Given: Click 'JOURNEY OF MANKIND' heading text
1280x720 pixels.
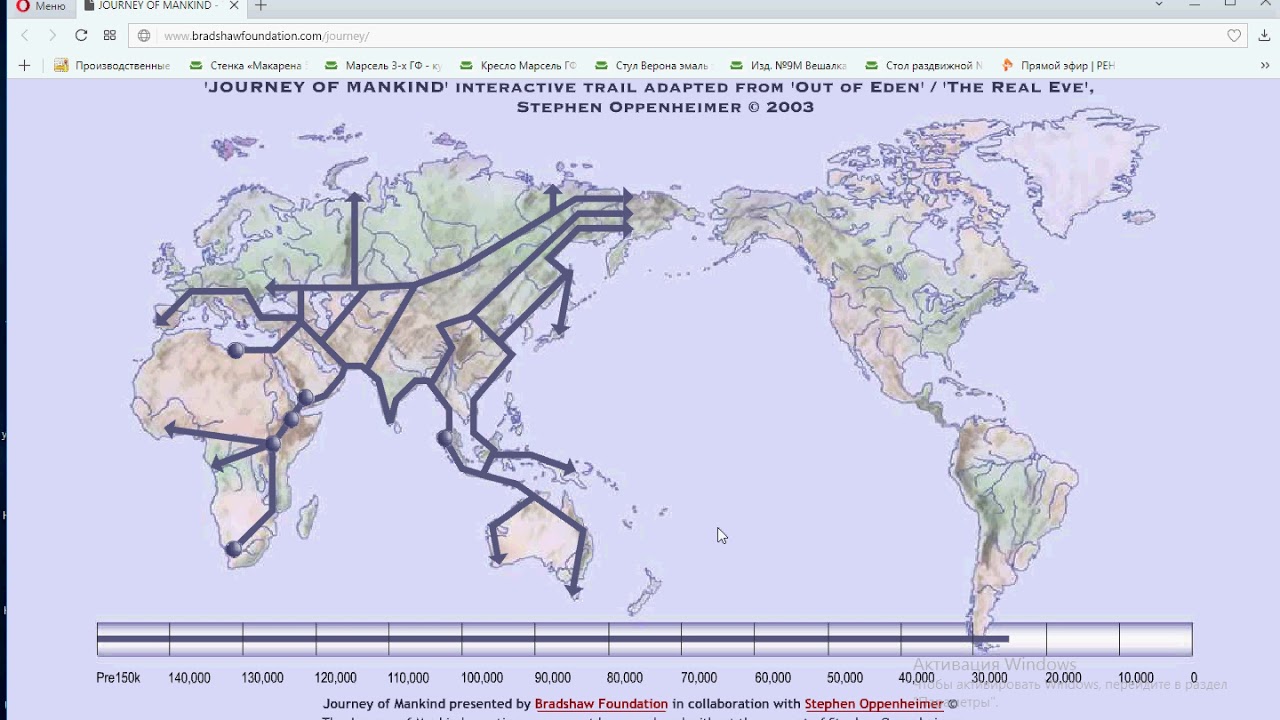Looking at the screenshot, I should (326, 88).
